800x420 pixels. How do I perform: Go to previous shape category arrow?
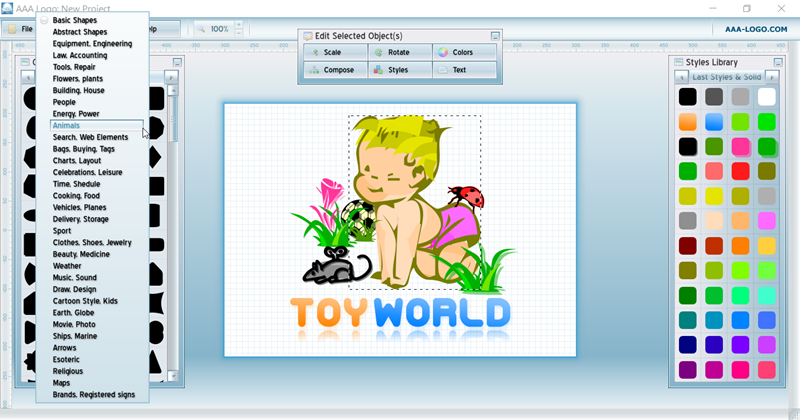tap(28, 78)
